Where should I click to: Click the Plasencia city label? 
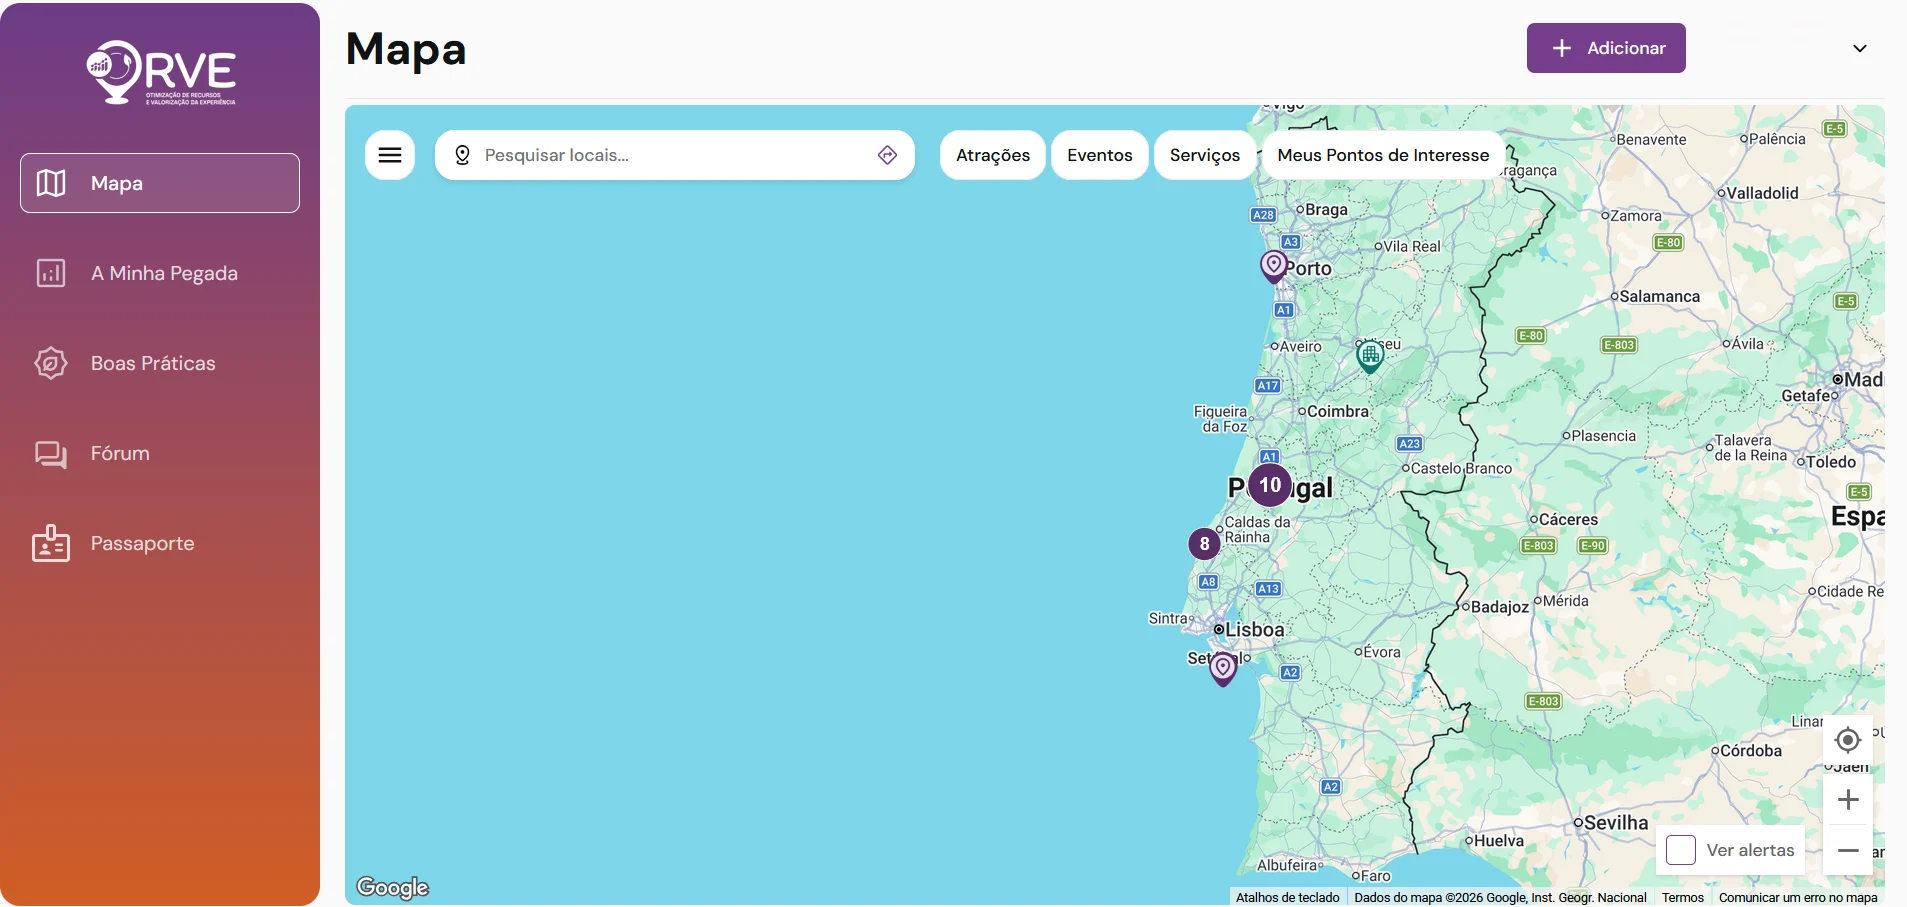(1604, 436)
